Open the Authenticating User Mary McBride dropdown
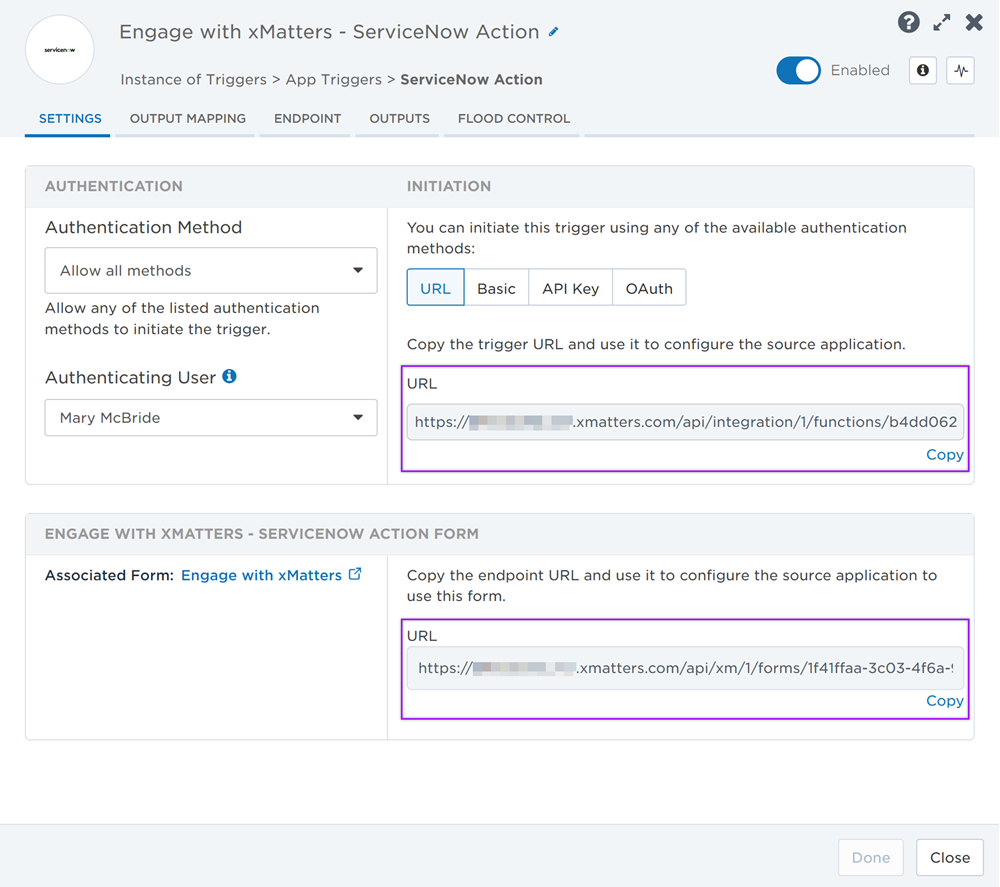Viewport: 1000px width, 887px height. (211, 418)
